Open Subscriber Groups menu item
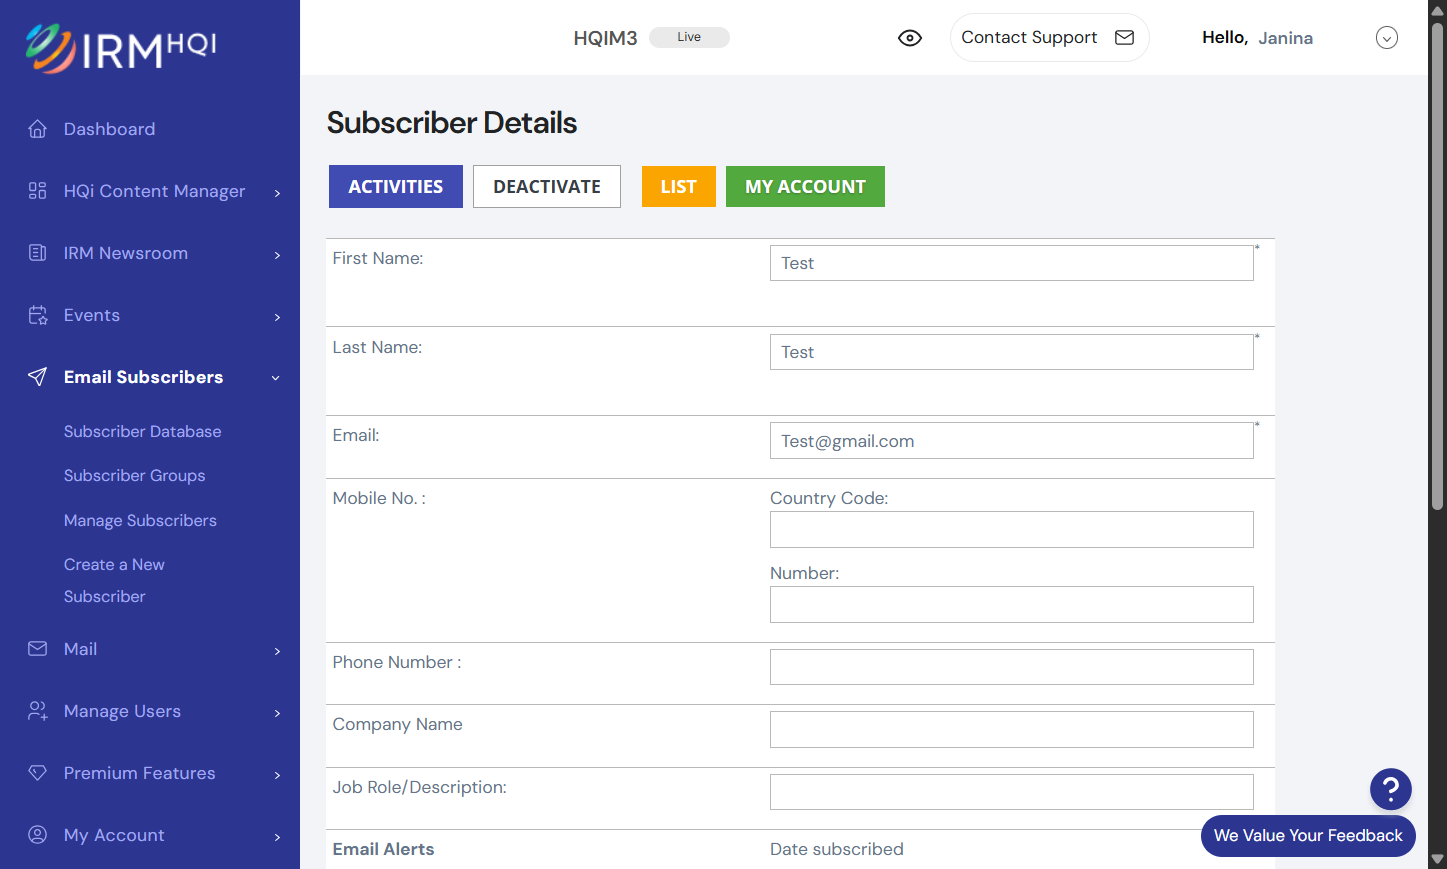 [135, 475]
